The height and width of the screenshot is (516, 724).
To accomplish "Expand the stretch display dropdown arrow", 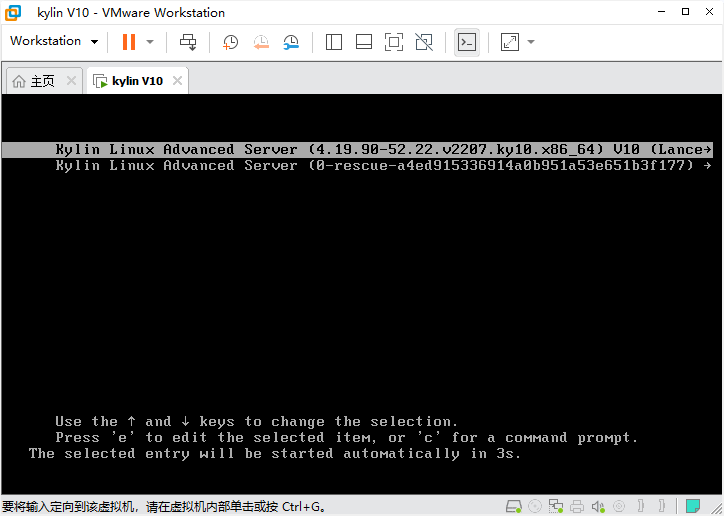I will pyautogui.click(x=531, y=42).
